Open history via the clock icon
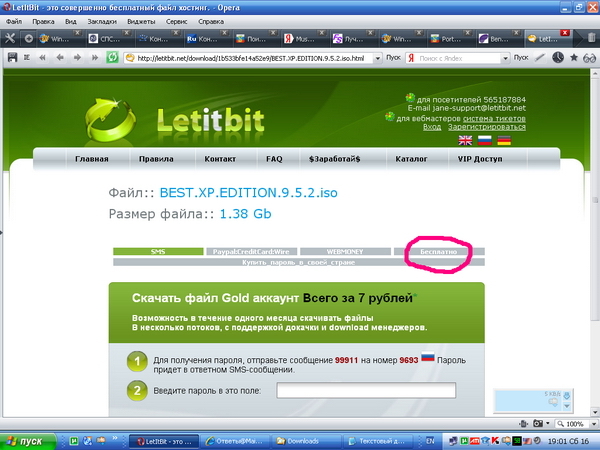 click(x=558, y=58)
